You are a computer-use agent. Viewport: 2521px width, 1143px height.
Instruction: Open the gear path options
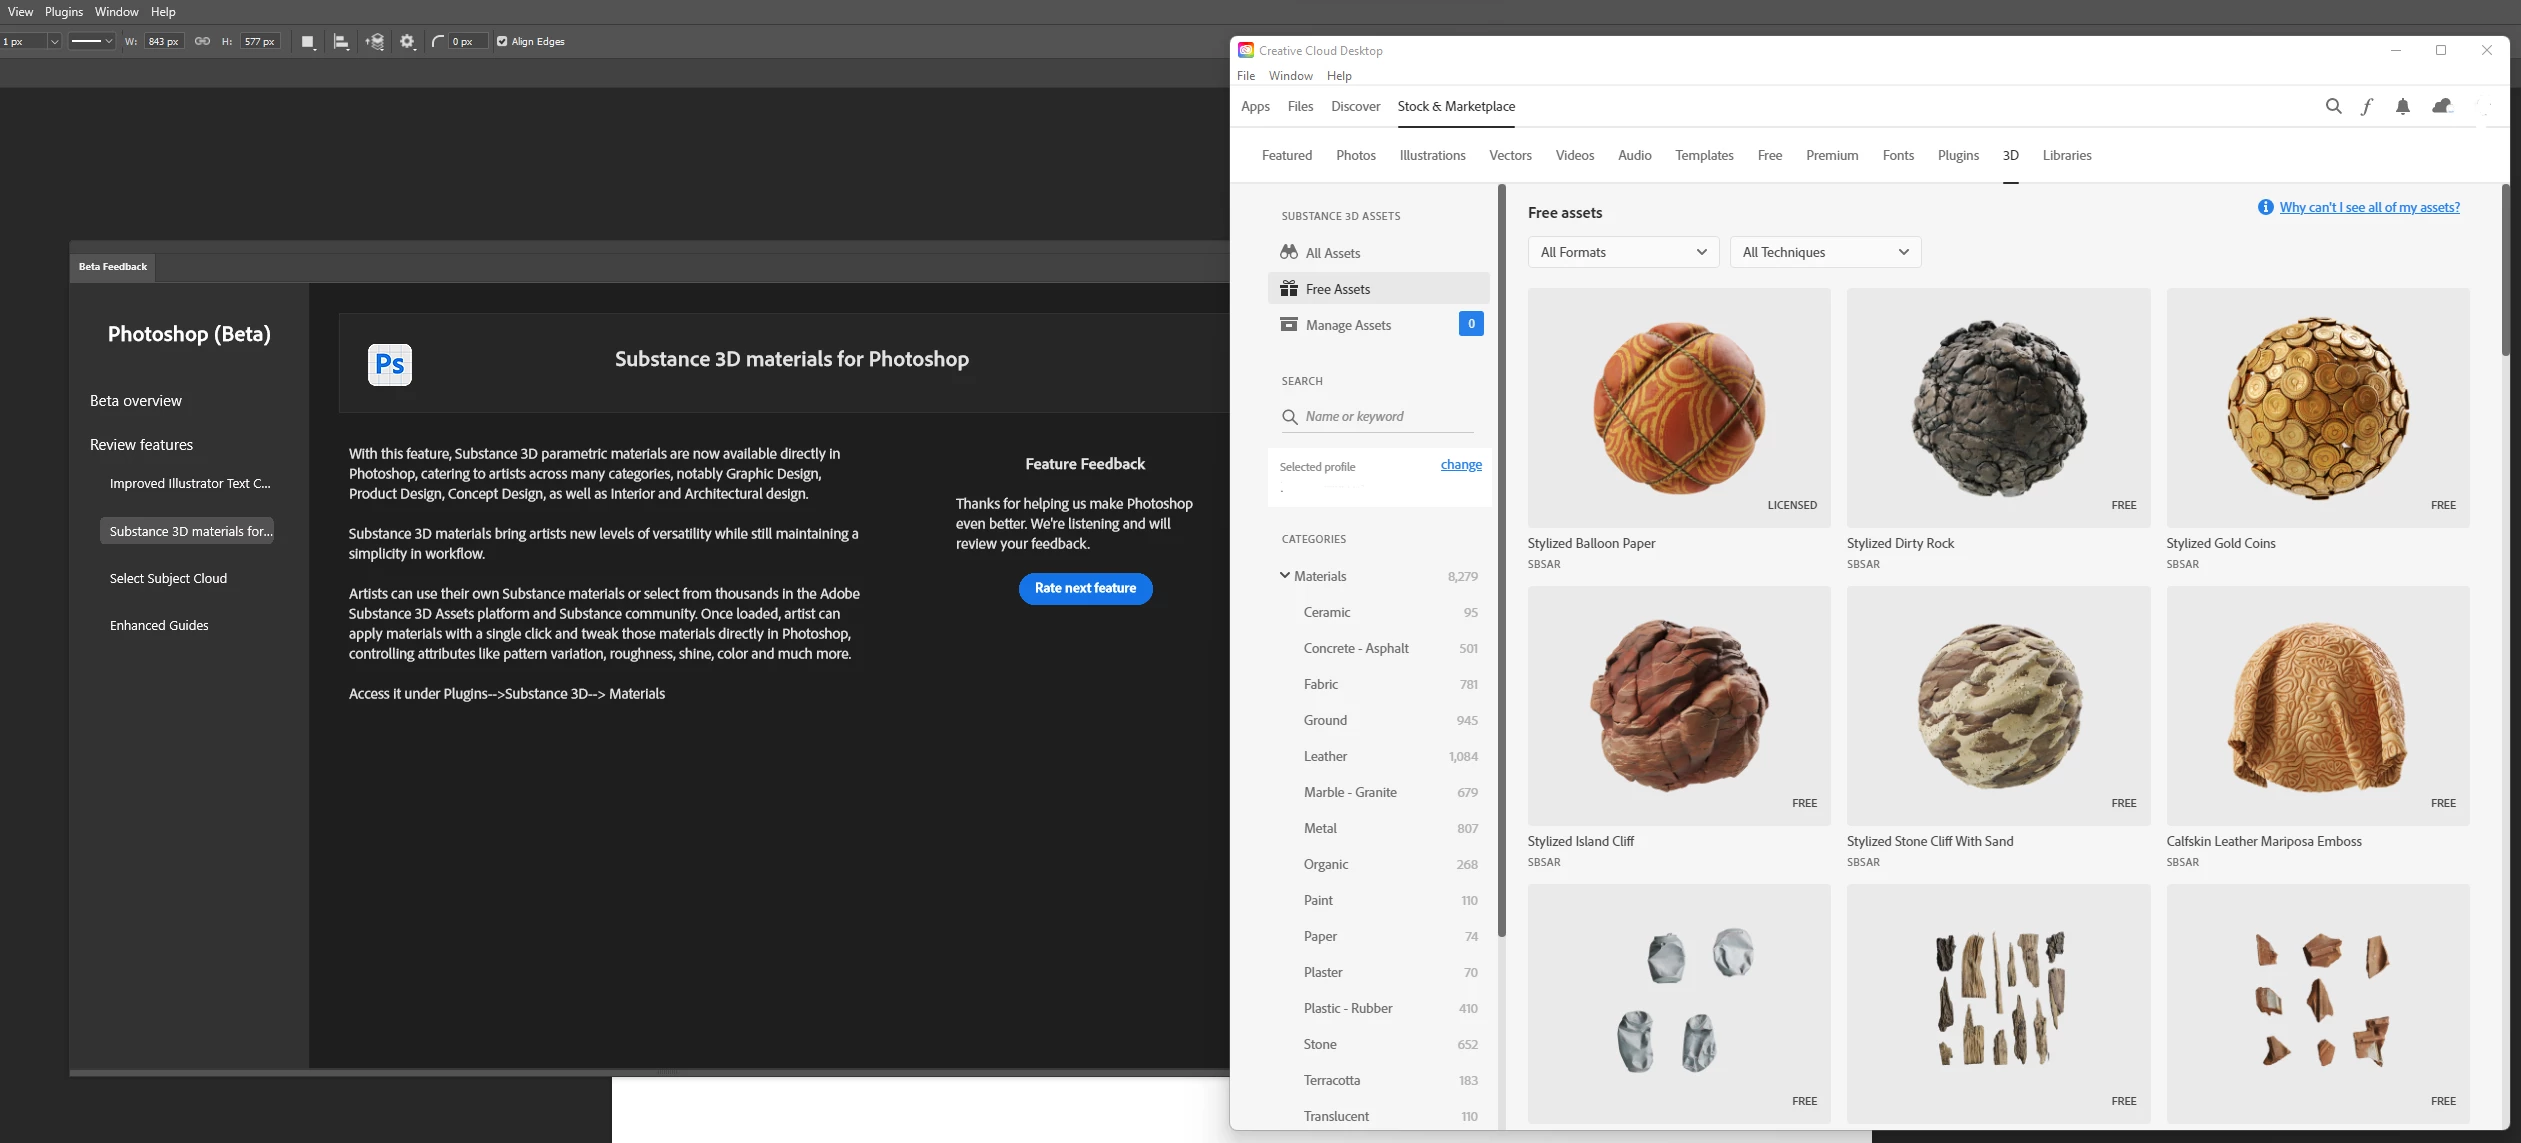point(407,42)
